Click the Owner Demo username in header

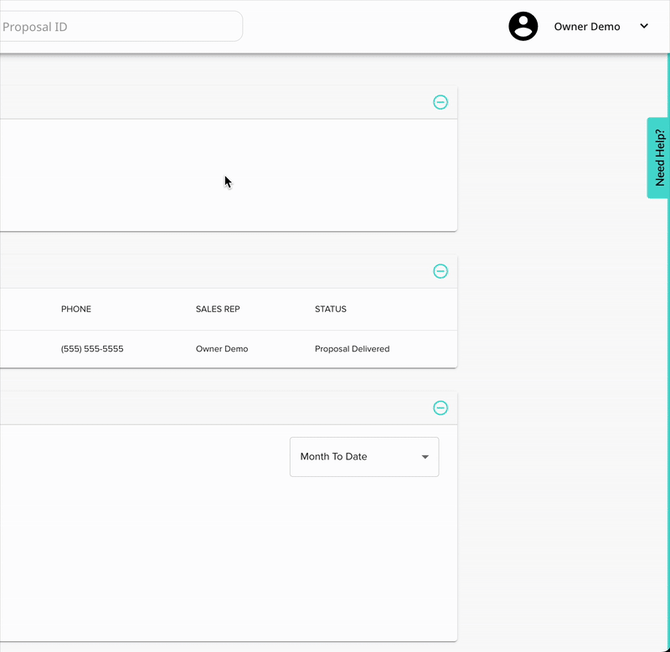pyautogui.click(x=587, y=27)
